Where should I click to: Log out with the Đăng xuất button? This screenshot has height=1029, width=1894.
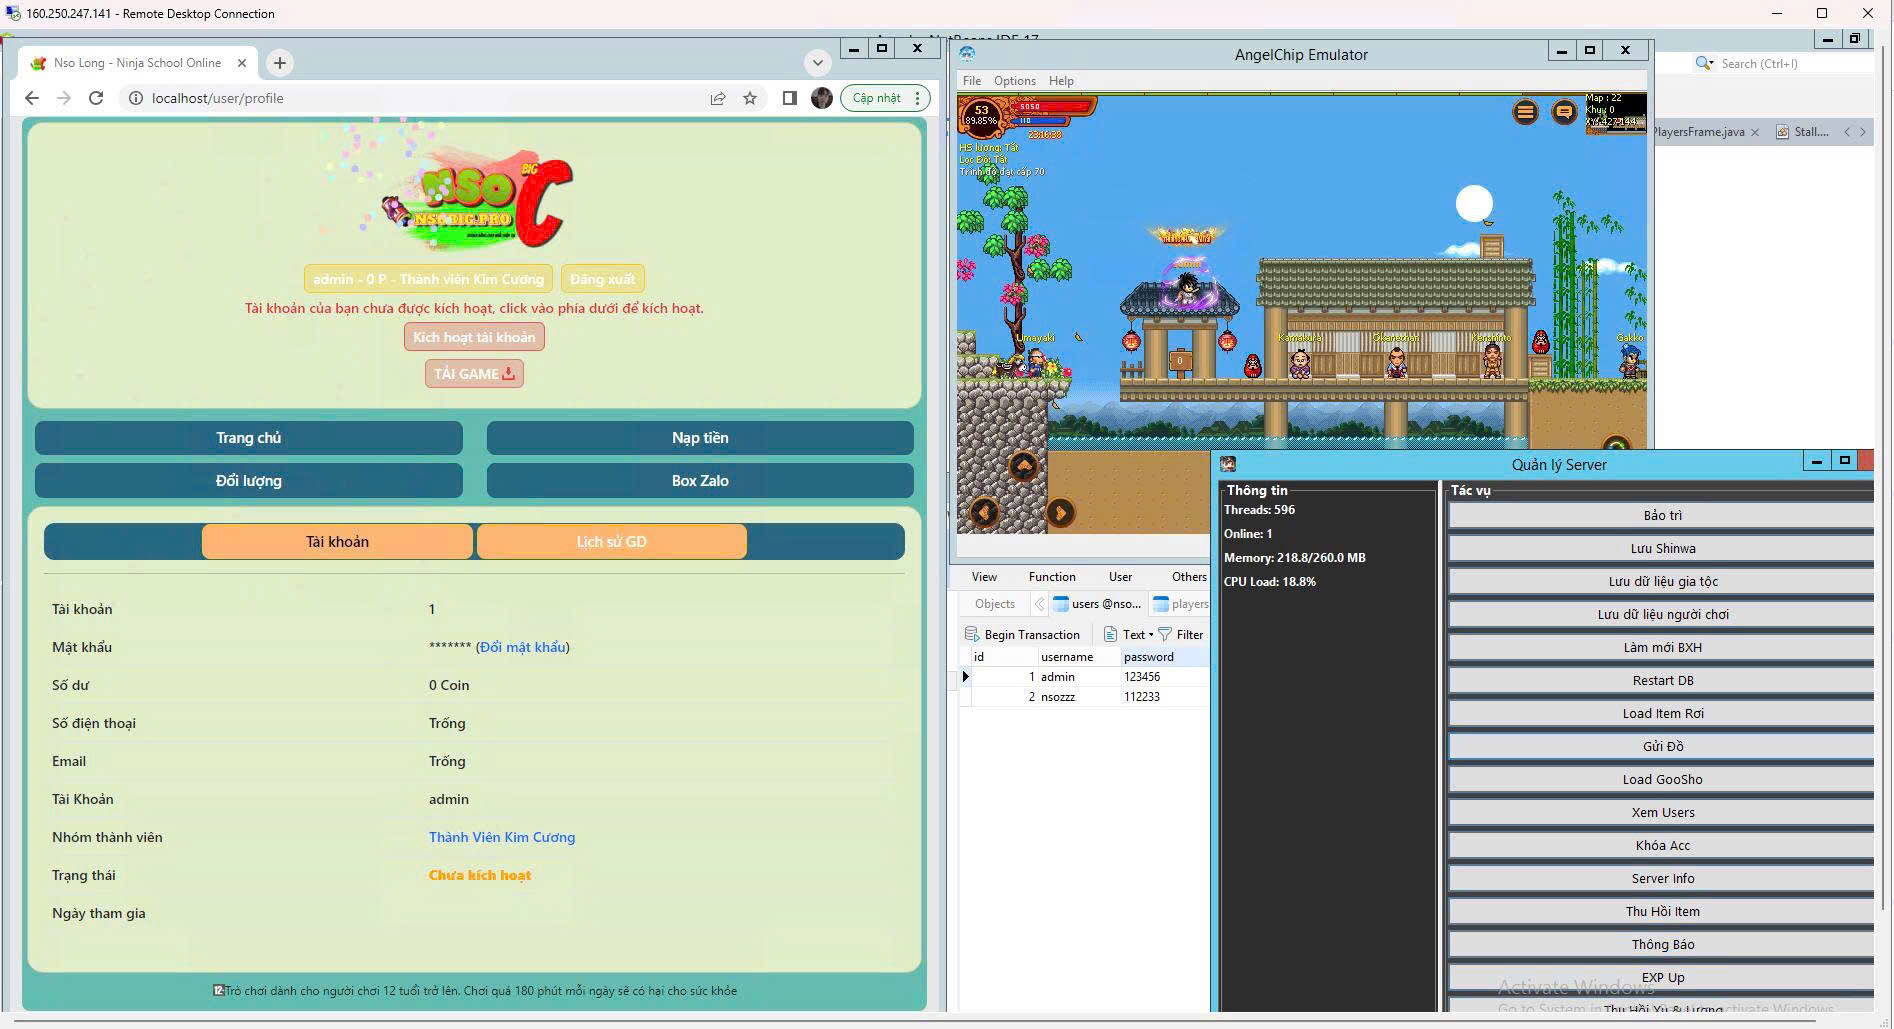point(602,279)
